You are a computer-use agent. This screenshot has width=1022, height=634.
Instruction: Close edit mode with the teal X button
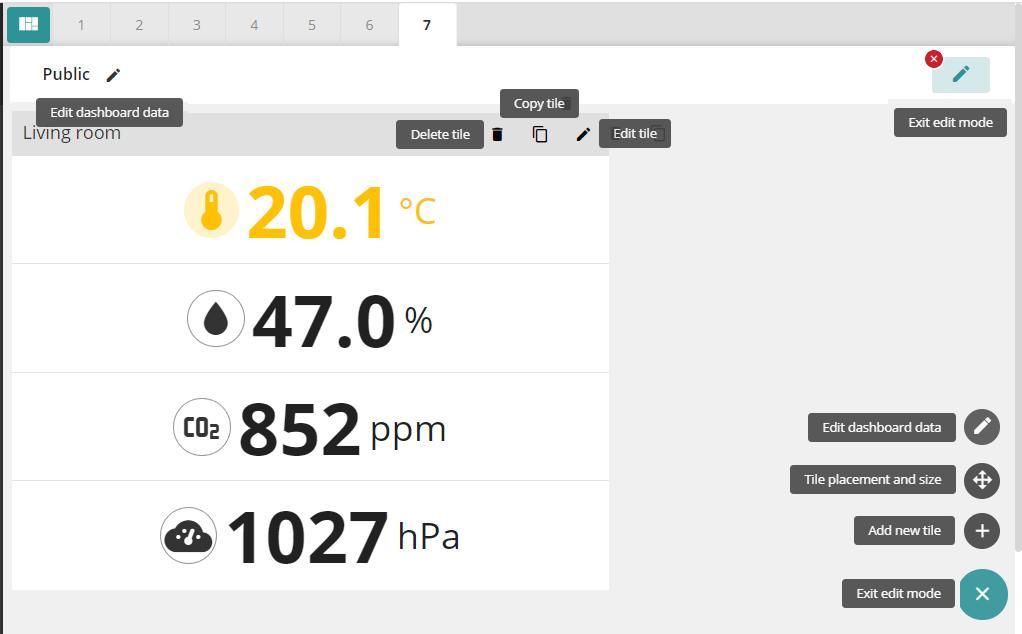coord(982,594)
